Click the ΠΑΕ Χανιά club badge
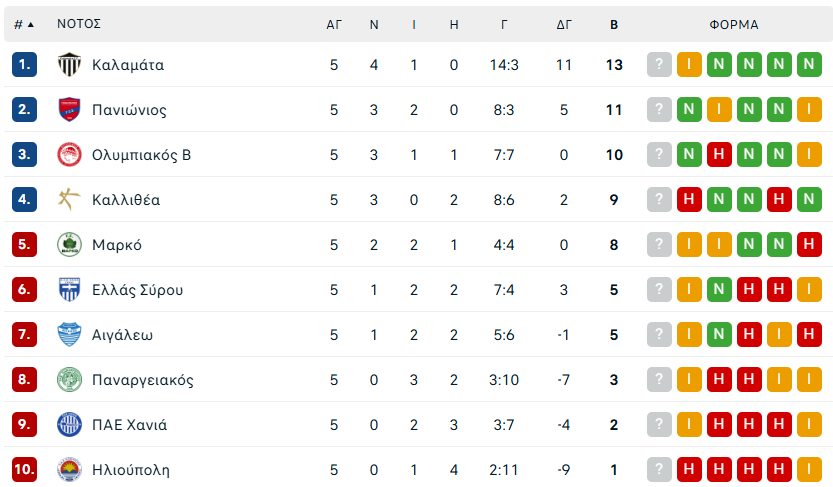This screenshot has width=833, height=487. 69,425
